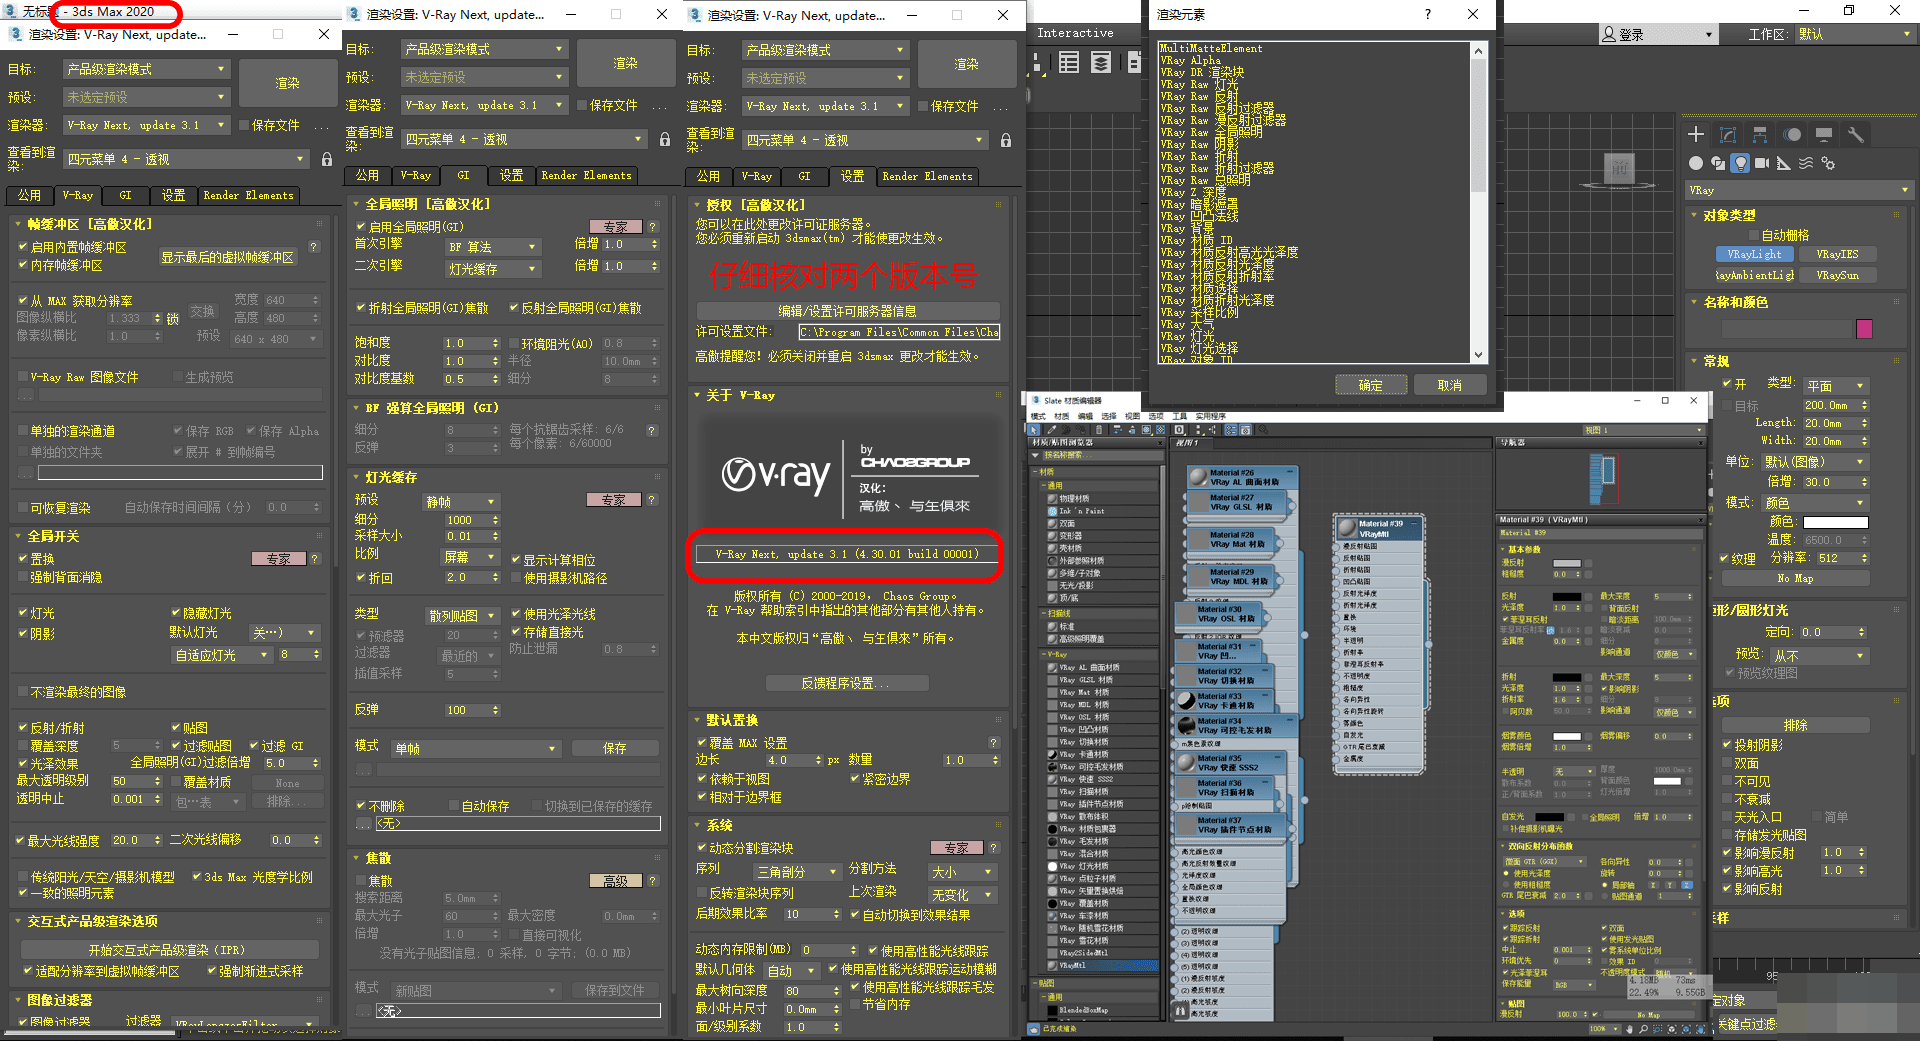Select Cameras category icon
The image size is (1920, 1041).
1762,163
